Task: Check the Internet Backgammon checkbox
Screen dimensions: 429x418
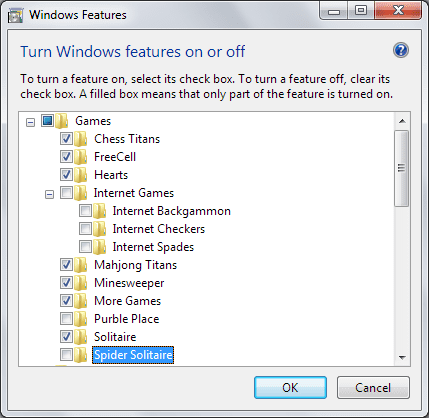Action: tap(85, 210)
